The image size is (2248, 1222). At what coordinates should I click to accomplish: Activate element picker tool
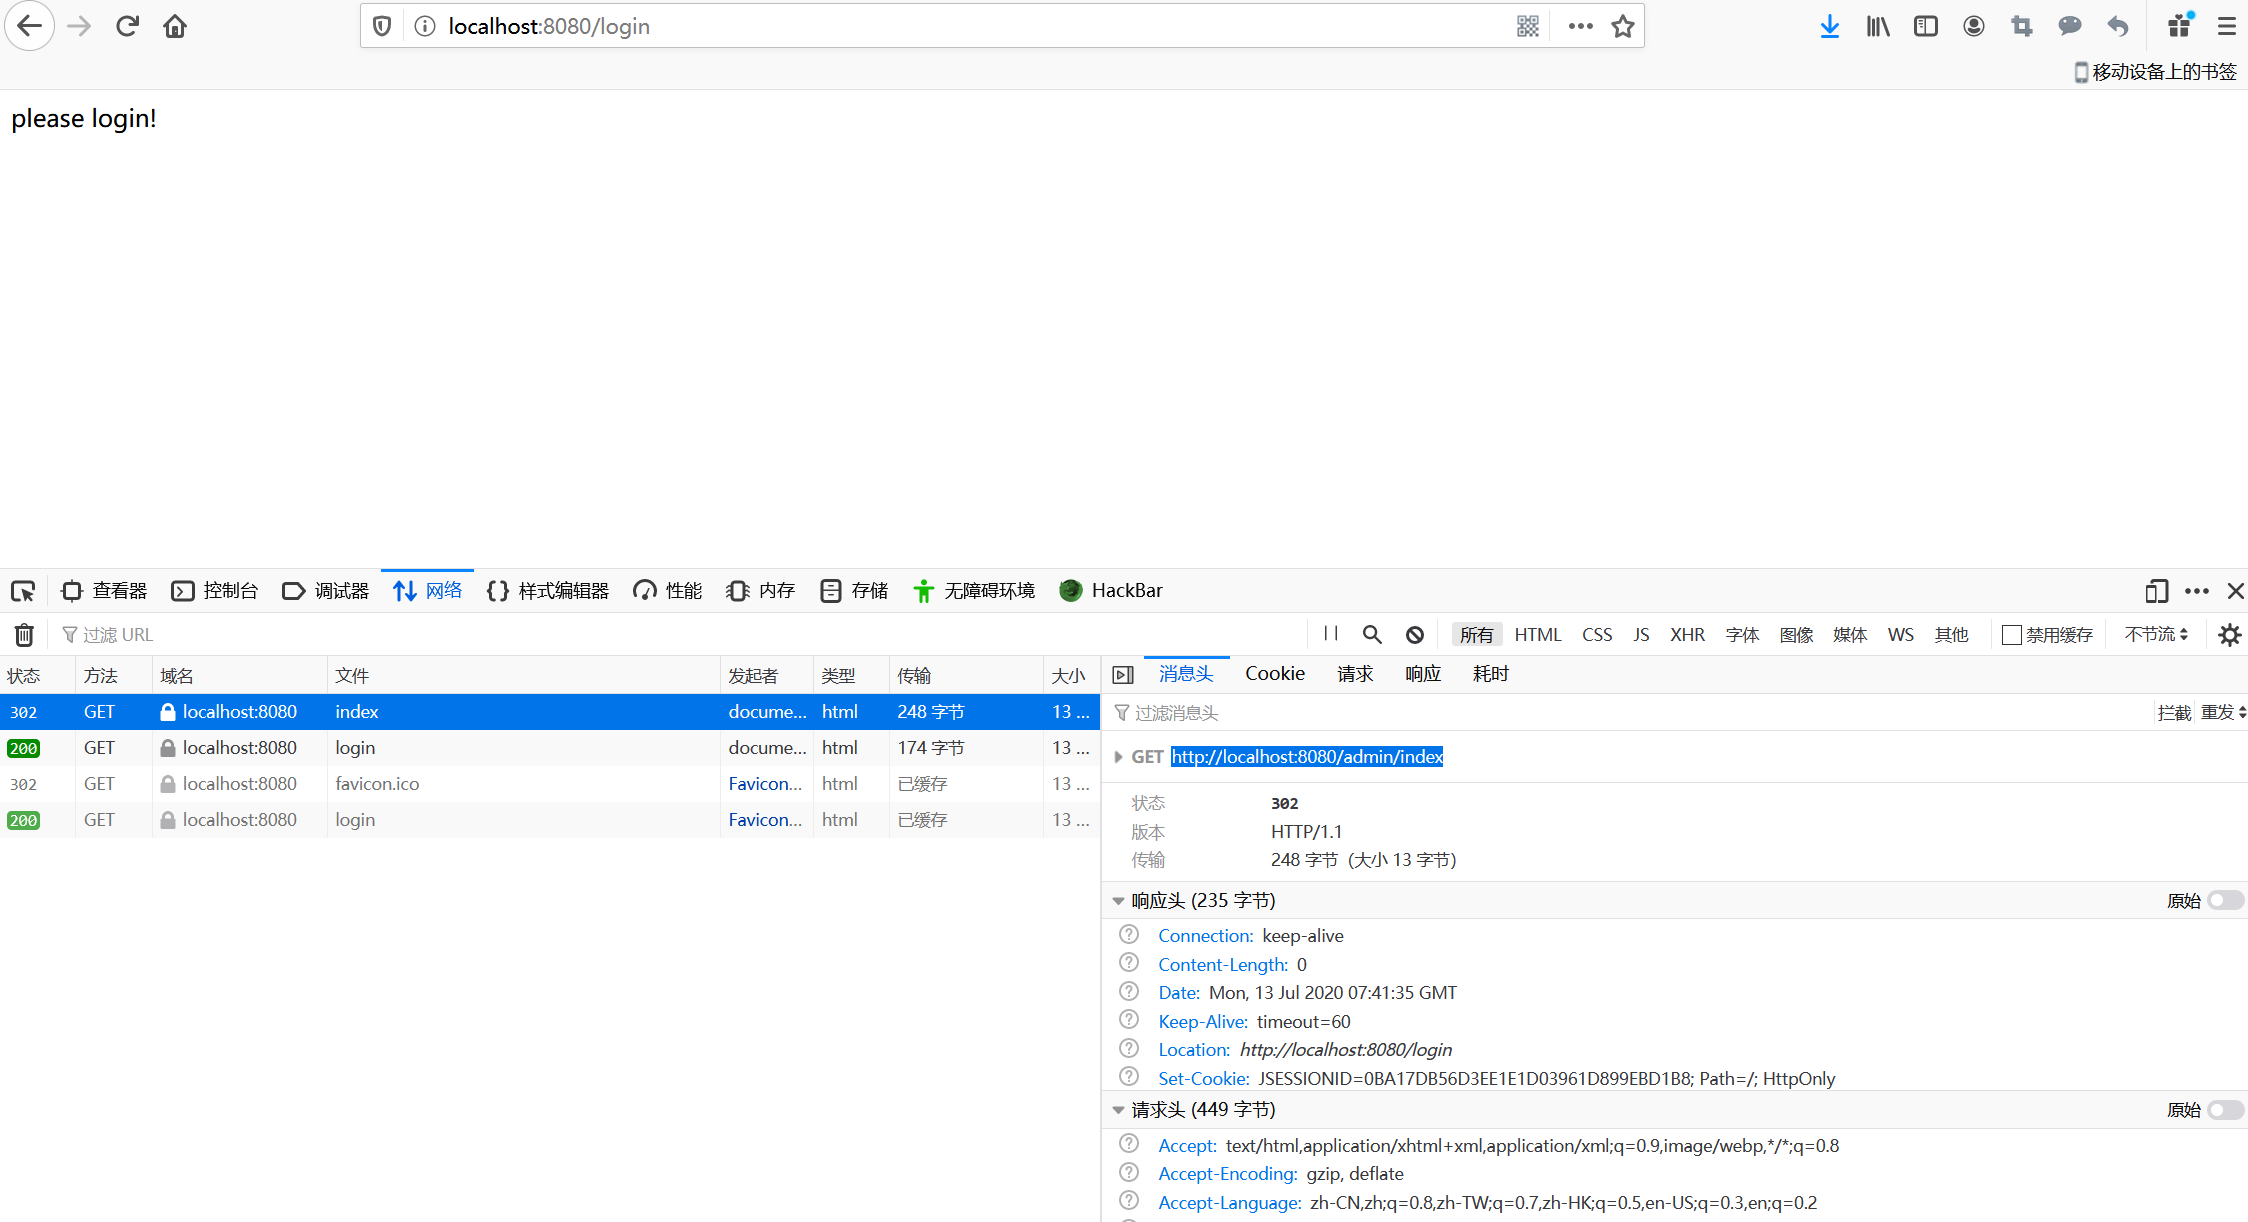[23, 591]
